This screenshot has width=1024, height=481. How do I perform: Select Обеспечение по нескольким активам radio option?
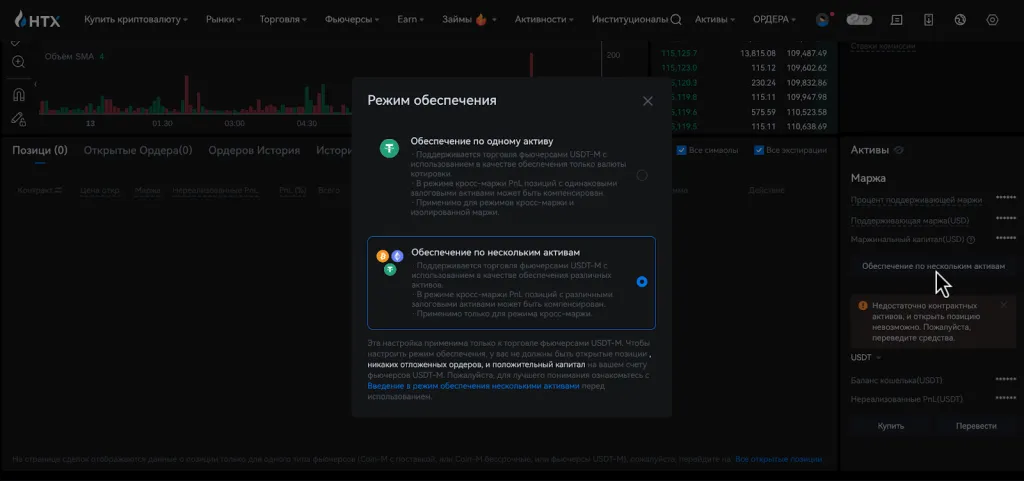[642, 282]
